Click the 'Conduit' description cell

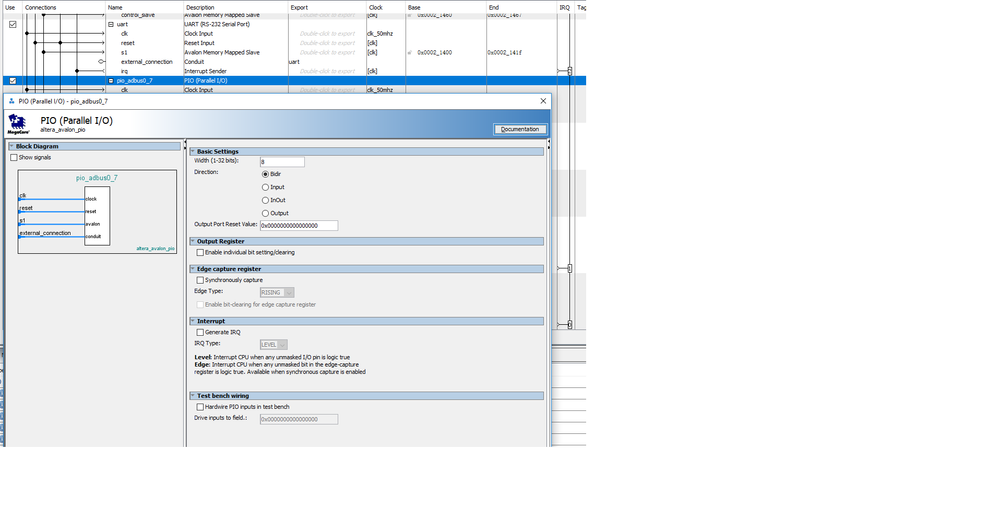(194, 62)
